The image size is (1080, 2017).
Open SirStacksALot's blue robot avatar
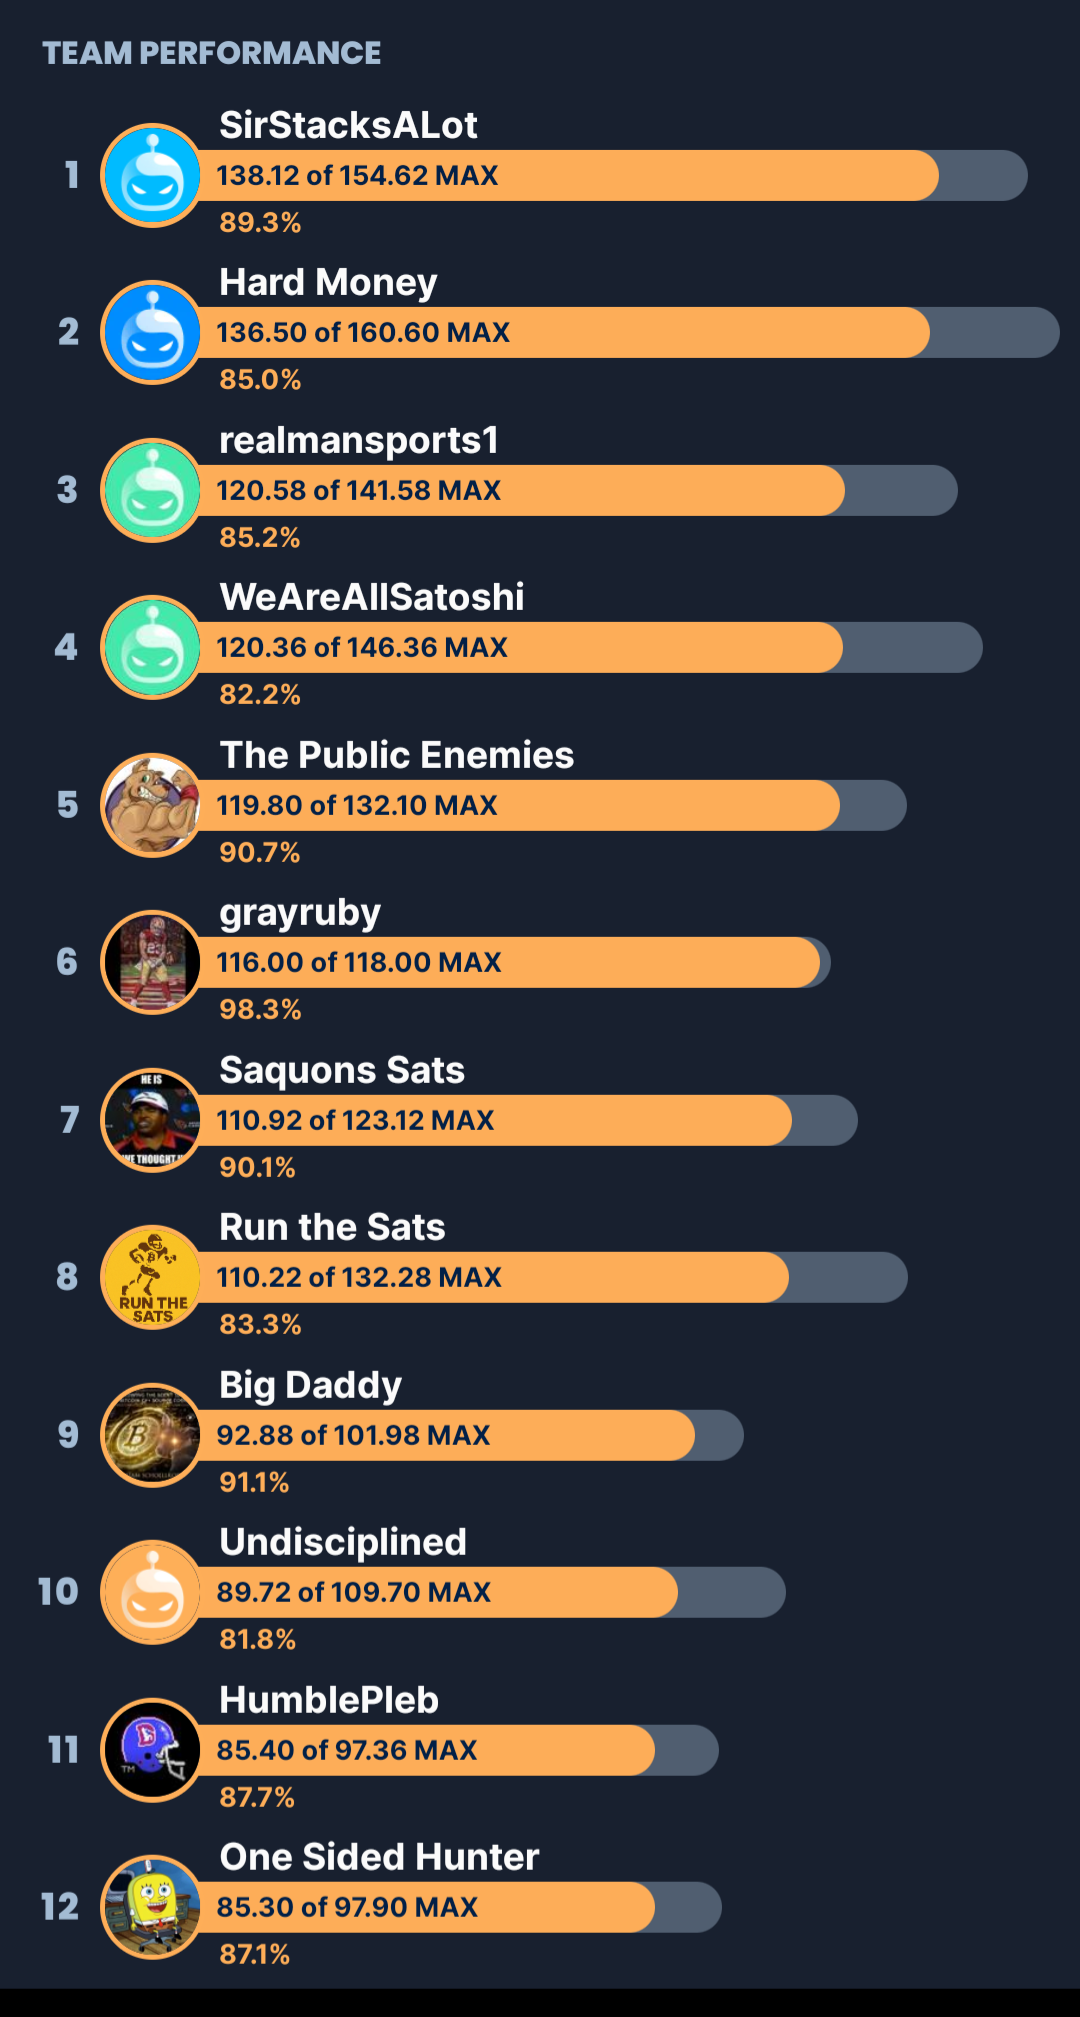point(152,175)
